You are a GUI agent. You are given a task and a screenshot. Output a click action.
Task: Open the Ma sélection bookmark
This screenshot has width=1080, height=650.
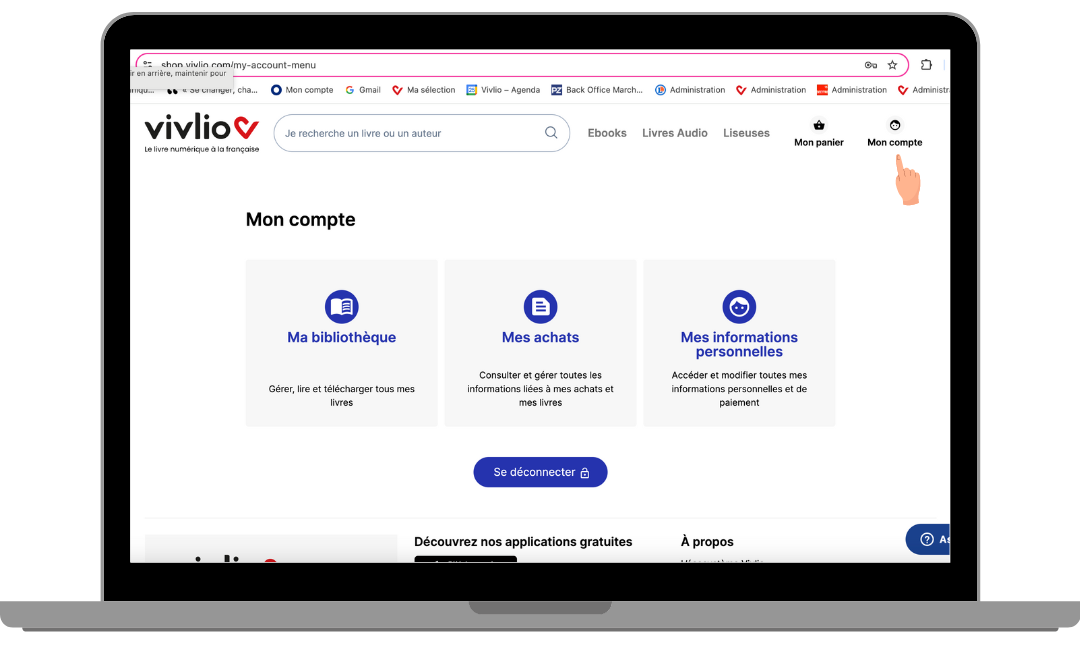424,90
